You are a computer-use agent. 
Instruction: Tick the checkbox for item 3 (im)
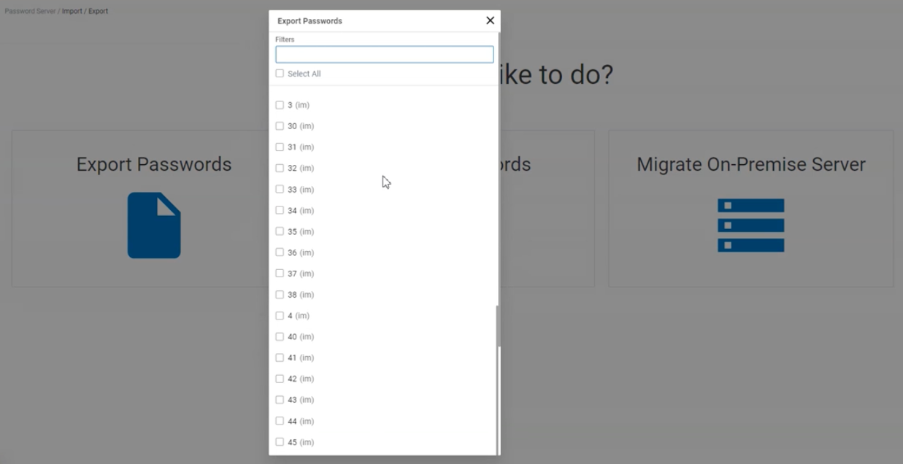[x=280, y=105]
